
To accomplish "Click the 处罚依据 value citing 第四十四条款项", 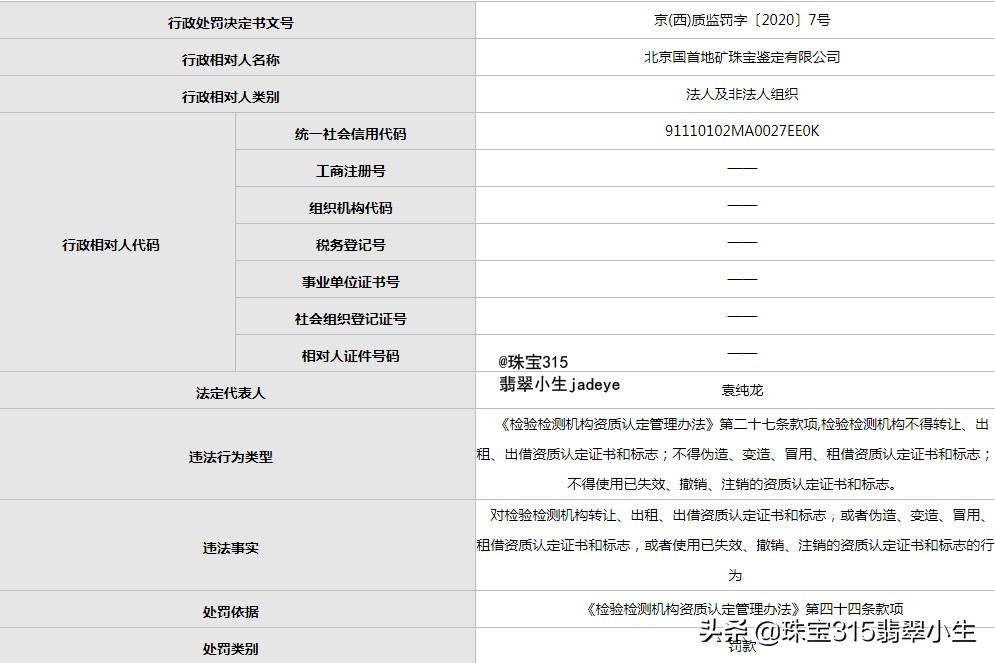I will click(x=738, y=610).
